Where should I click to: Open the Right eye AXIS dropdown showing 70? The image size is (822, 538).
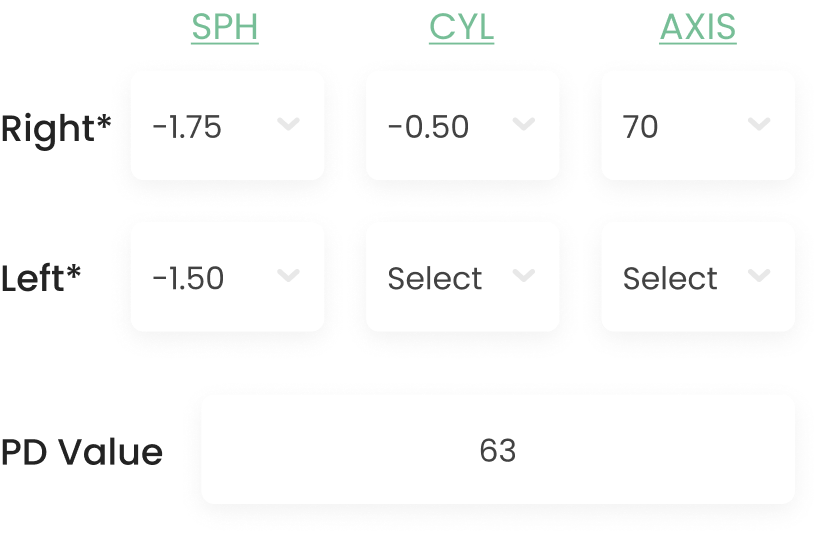[697, 126]
